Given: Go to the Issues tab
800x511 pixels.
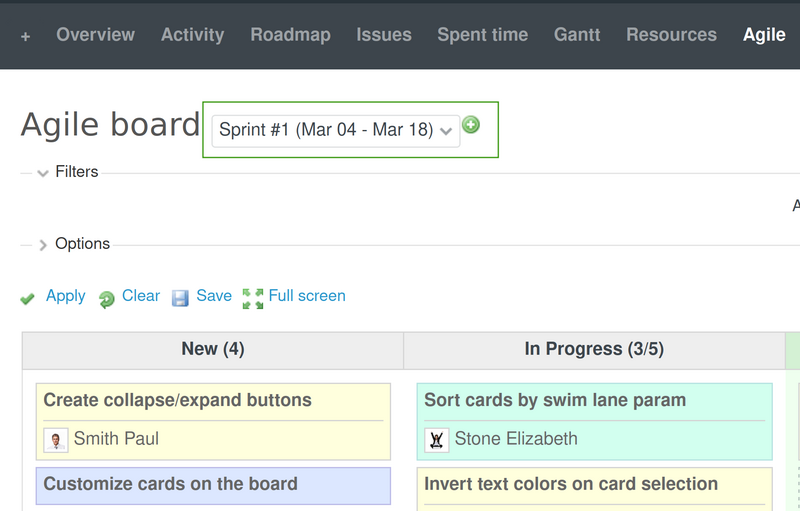Looking at the screenshot, I should (384, 34).
